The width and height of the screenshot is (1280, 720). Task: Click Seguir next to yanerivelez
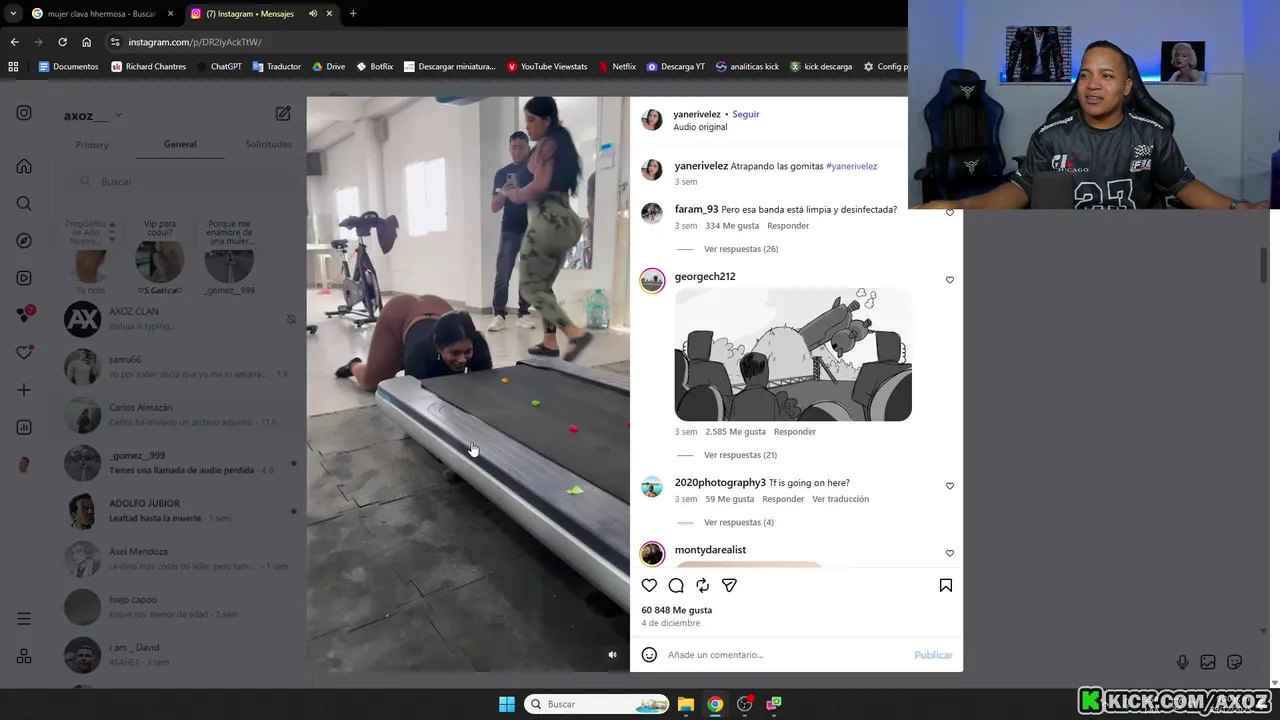coord(746,114)
